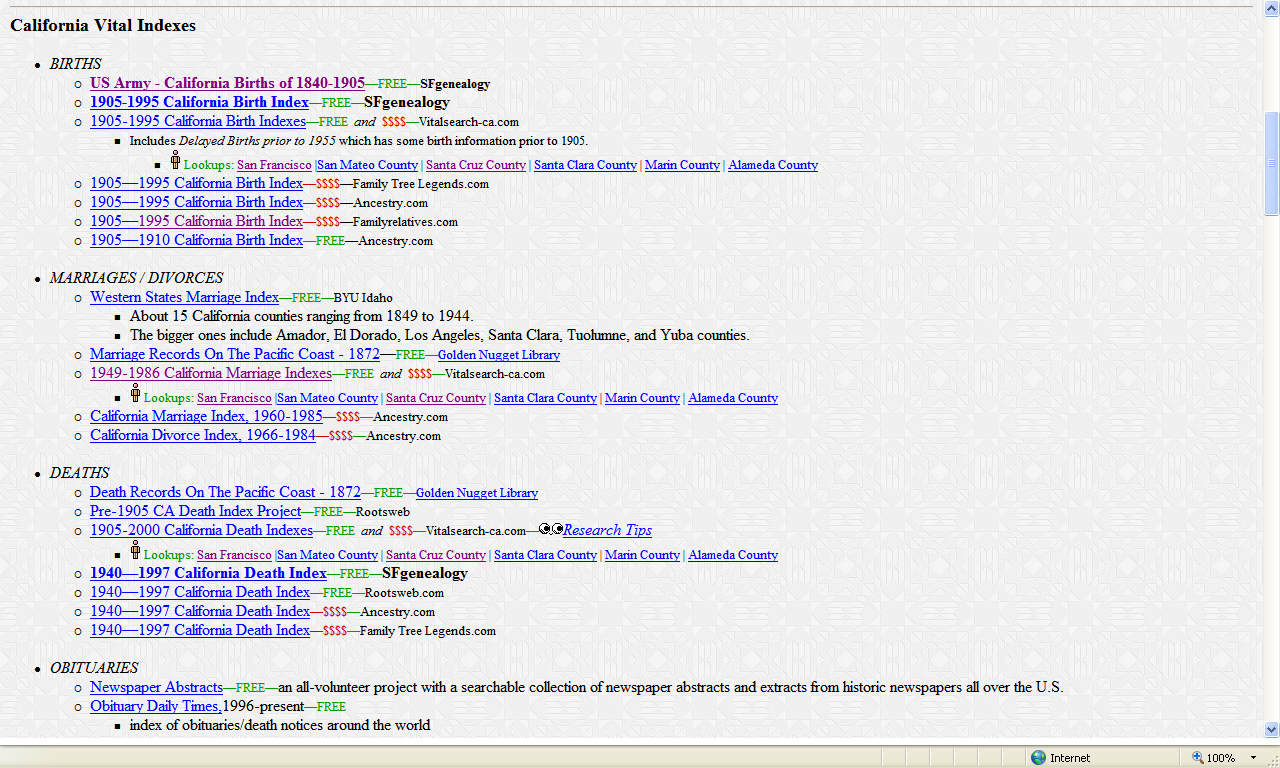Open Alameda County lookups under Deaths
The image size is (1280, 768).
point(733,555)
